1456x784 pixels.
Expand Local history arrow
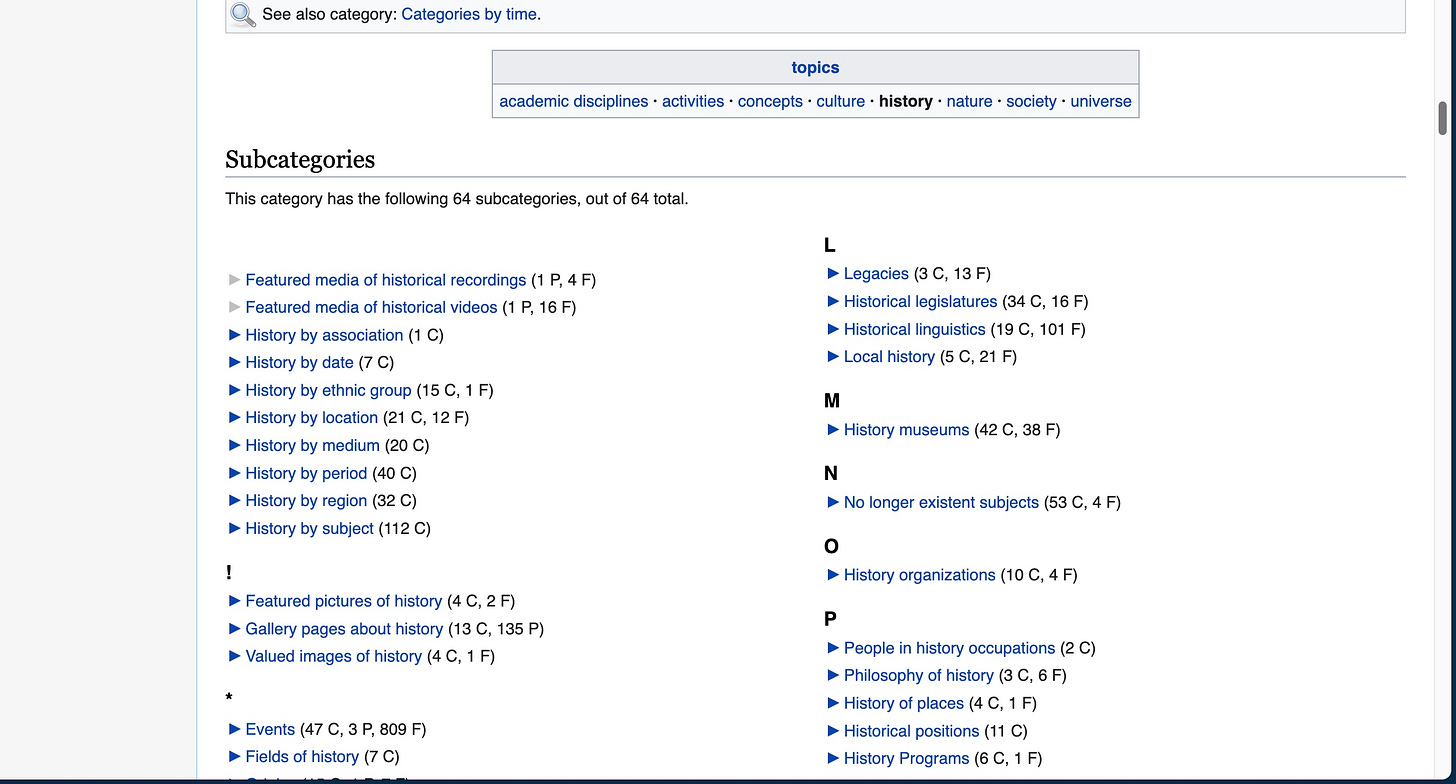click(833, 356)
